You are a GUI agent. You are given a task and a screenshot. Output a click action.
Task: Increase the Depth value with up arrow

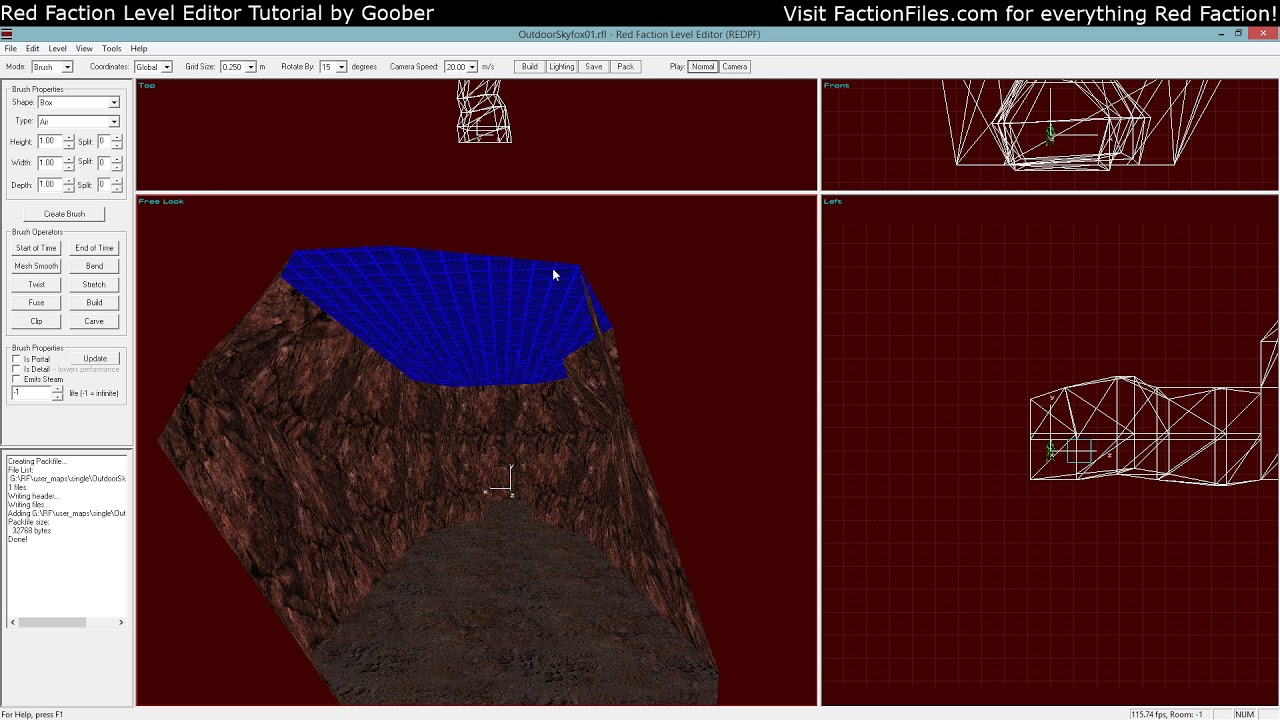point(68,182)
